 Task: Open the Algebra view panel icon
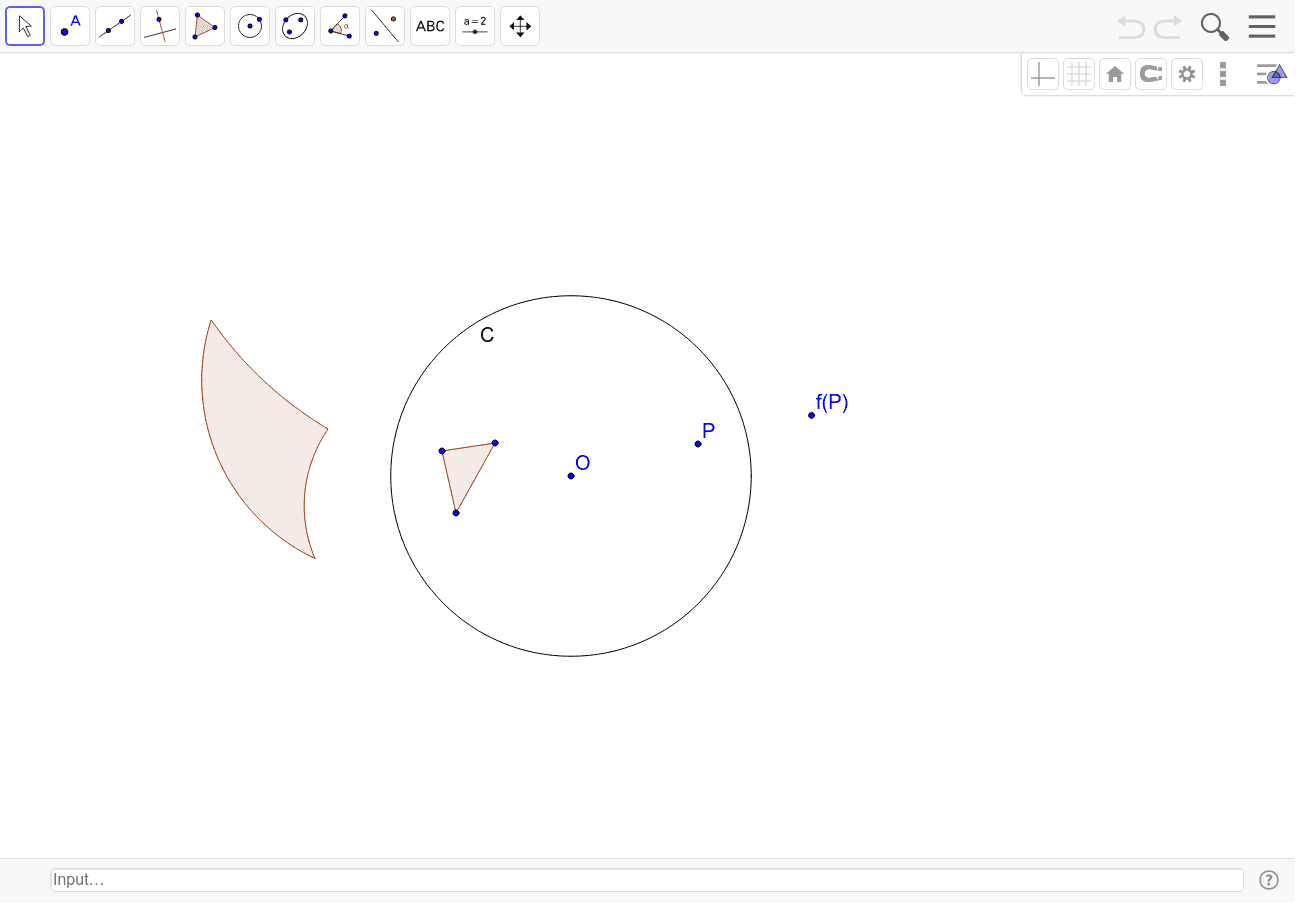point(1271,73)
